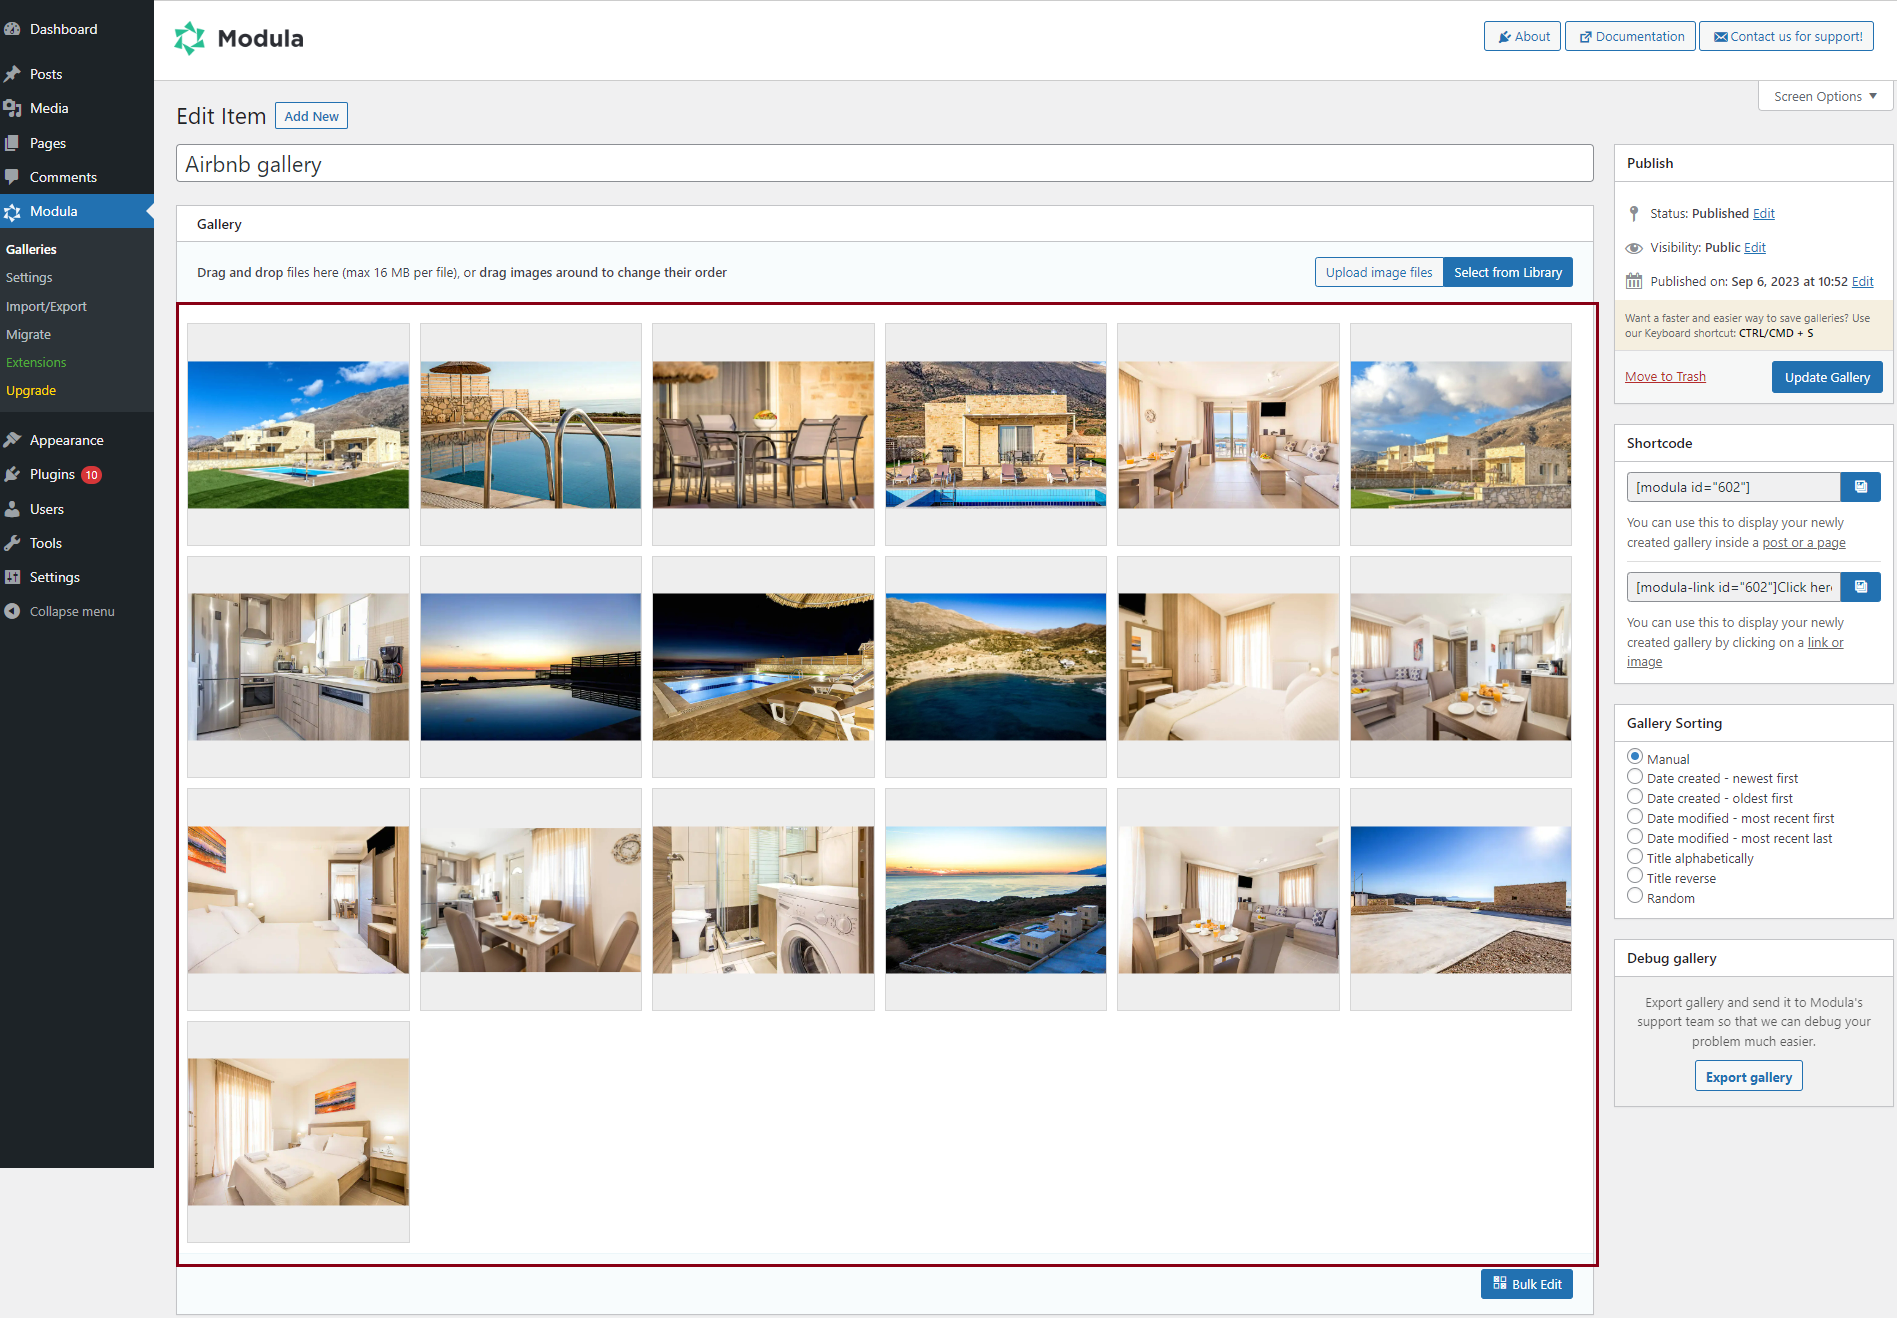Select Date modified - most recent first
The width and height of the screenshot is (1897, 1318).
pos(1635,817)
